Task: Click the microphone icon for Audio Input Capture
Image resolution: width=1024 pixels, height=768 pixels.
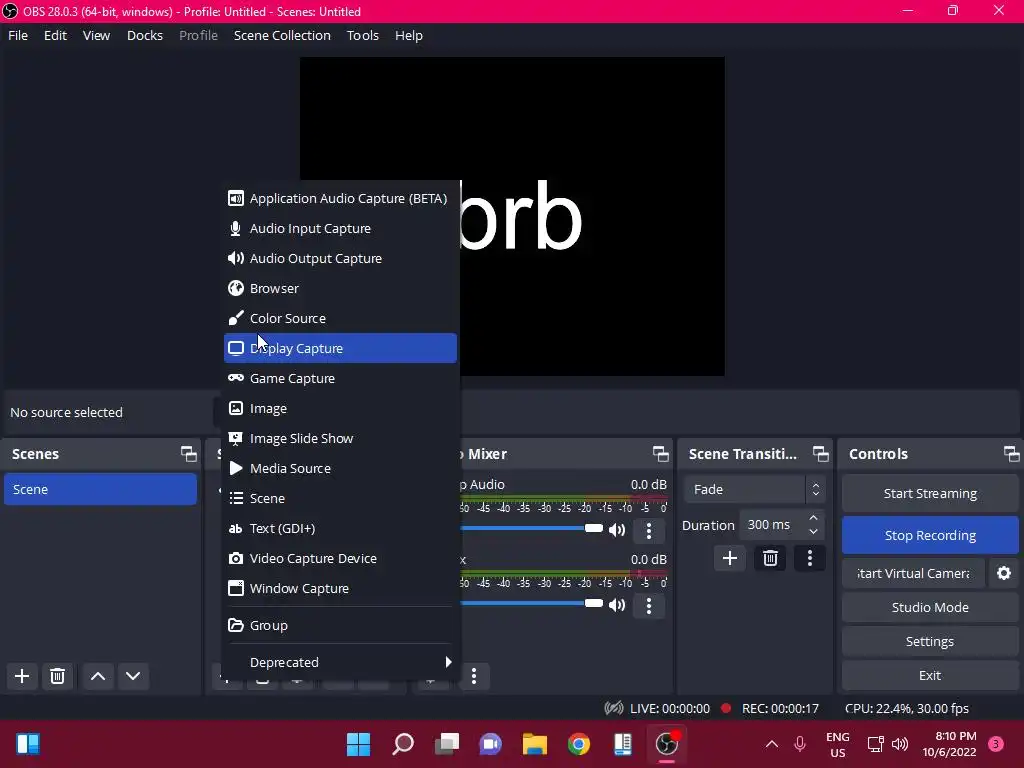Action: pyautogui.click(x=236, y=229)
